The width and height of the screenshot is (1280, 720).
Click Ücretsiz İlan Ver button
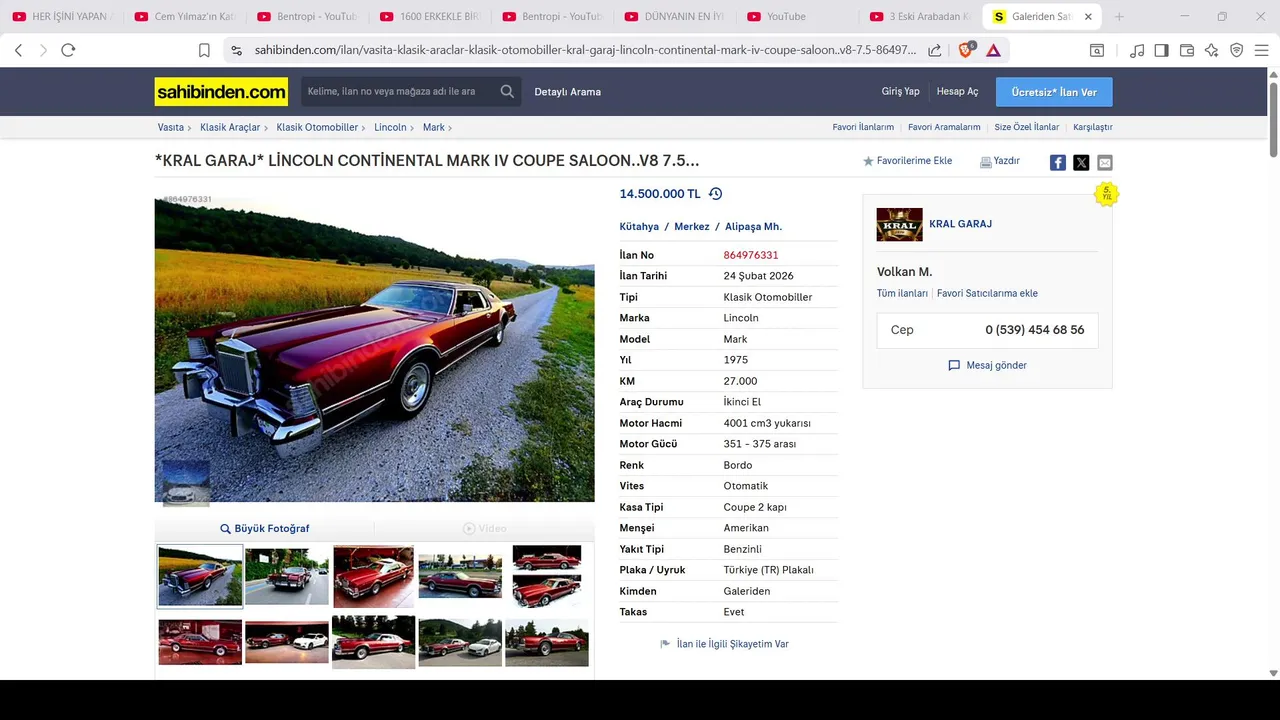pos(1054,92)
